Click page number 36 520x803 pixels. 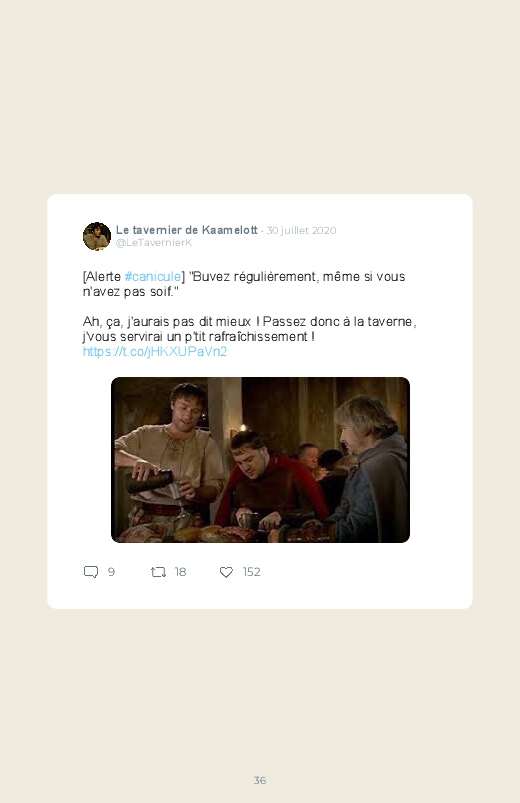(260, 780)
